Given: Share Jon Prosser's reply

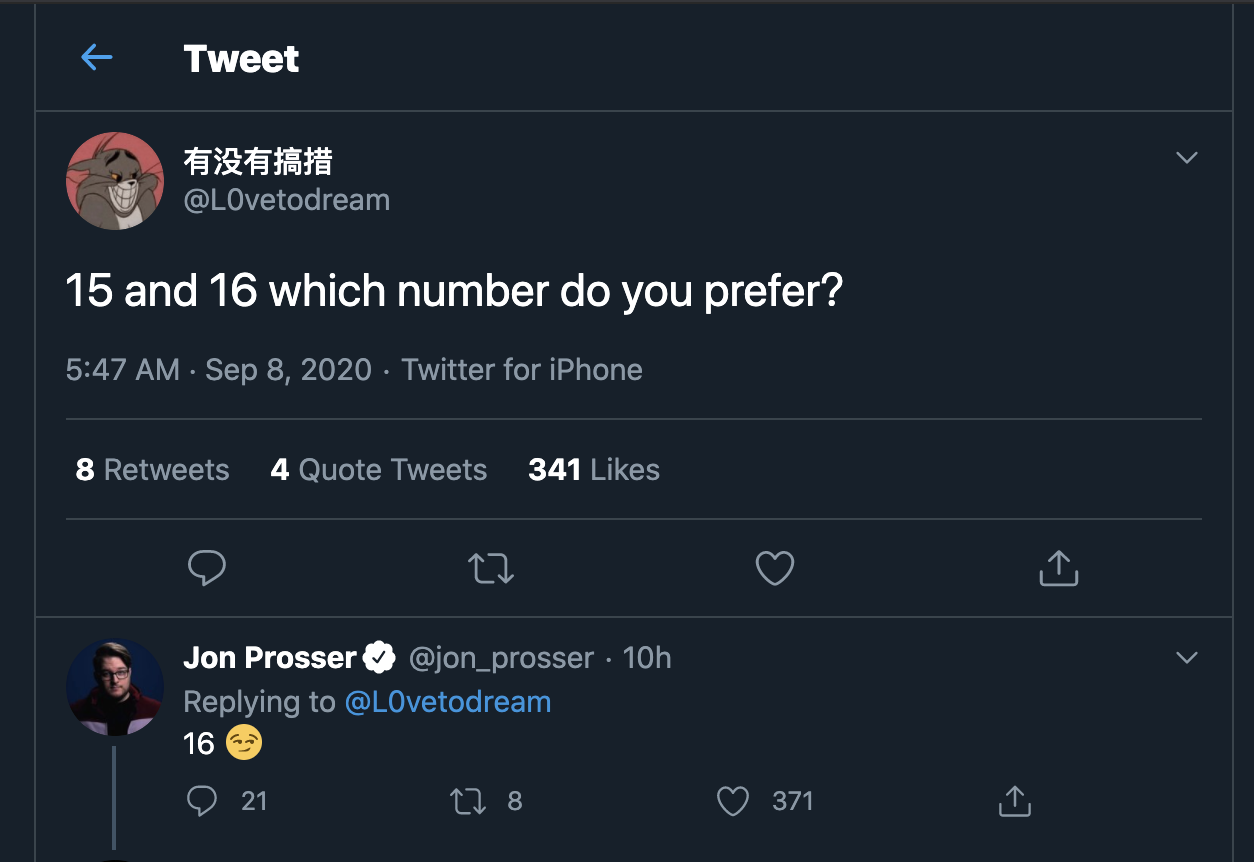Looking at the screenshot, I should tap(1014, 801).
